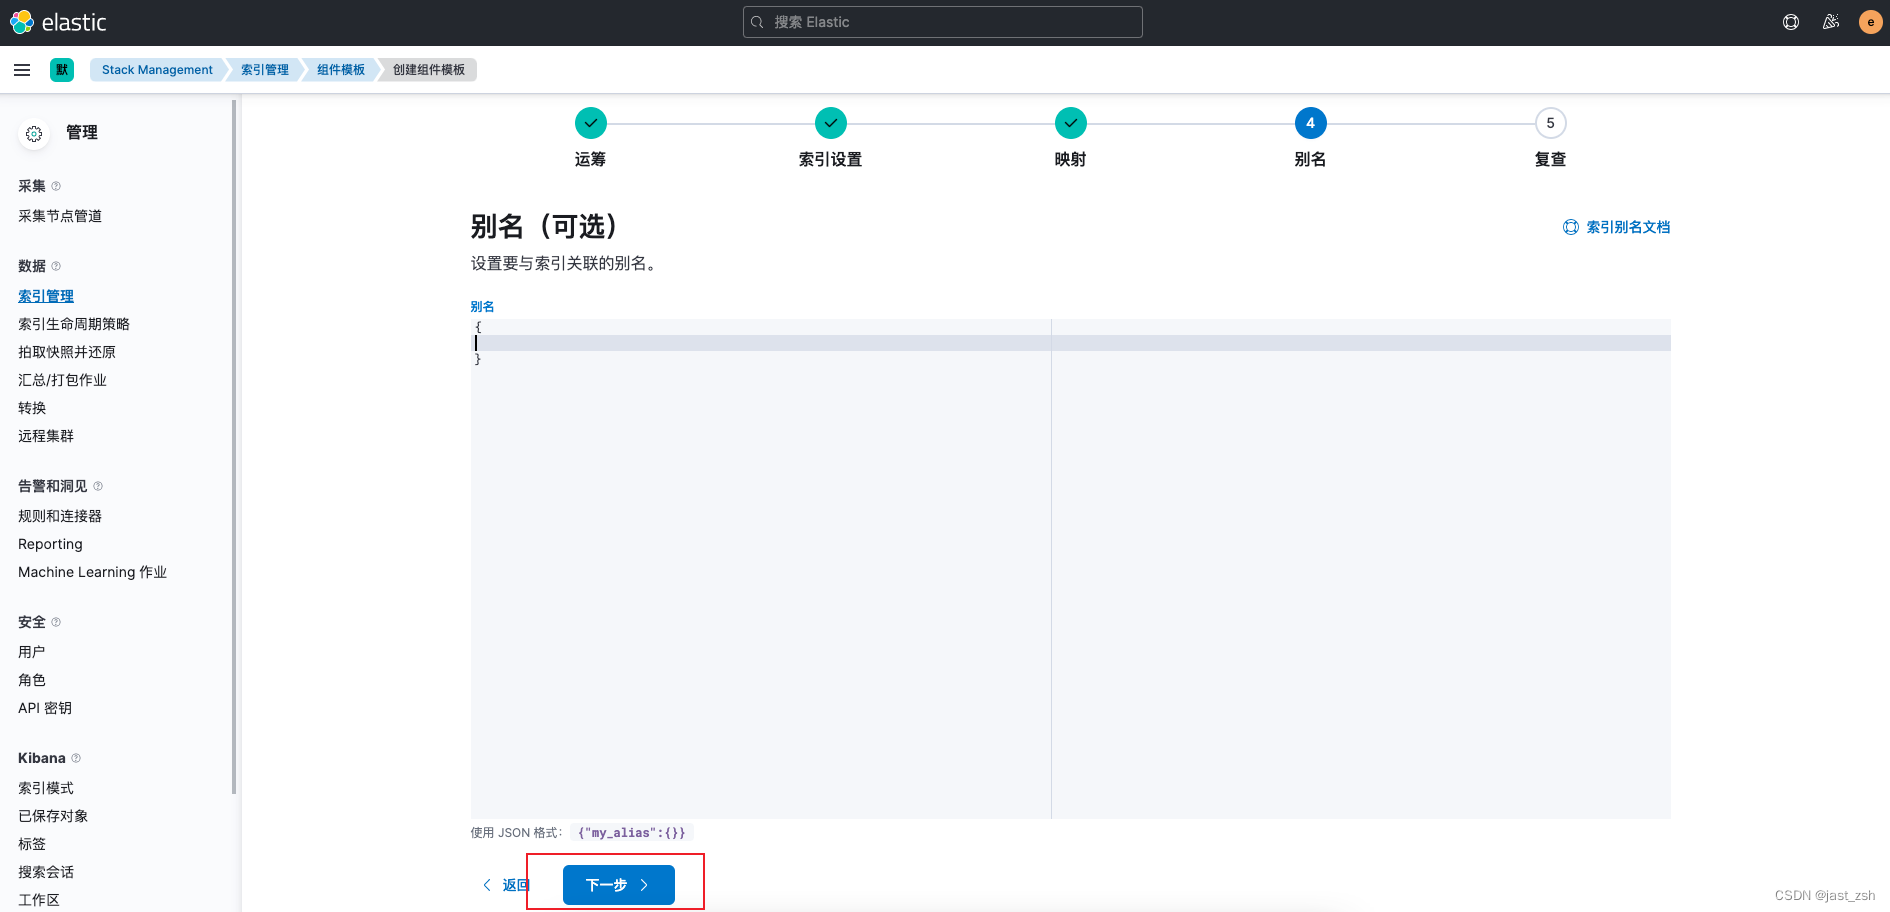The width and height of the screenshot is (1890, 912).
Task: Open 工作区 in sidebar
Action: pos(39,900)
